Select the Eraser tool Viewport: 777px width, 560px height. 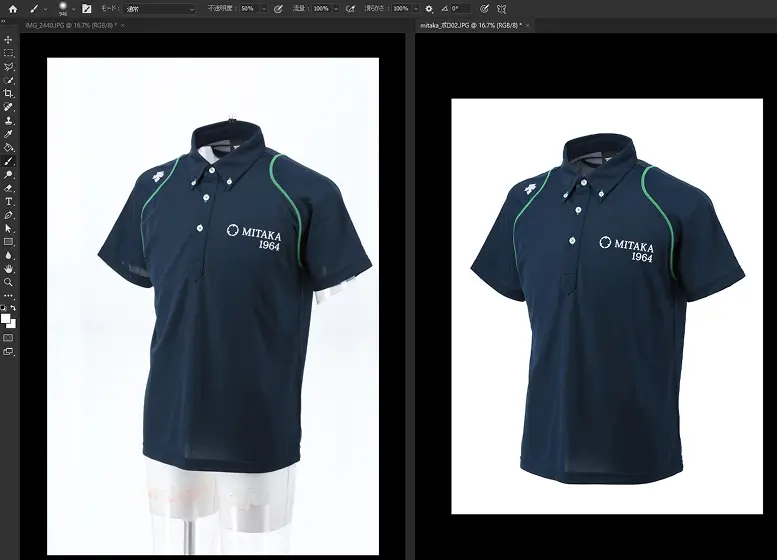click(9, 187)
